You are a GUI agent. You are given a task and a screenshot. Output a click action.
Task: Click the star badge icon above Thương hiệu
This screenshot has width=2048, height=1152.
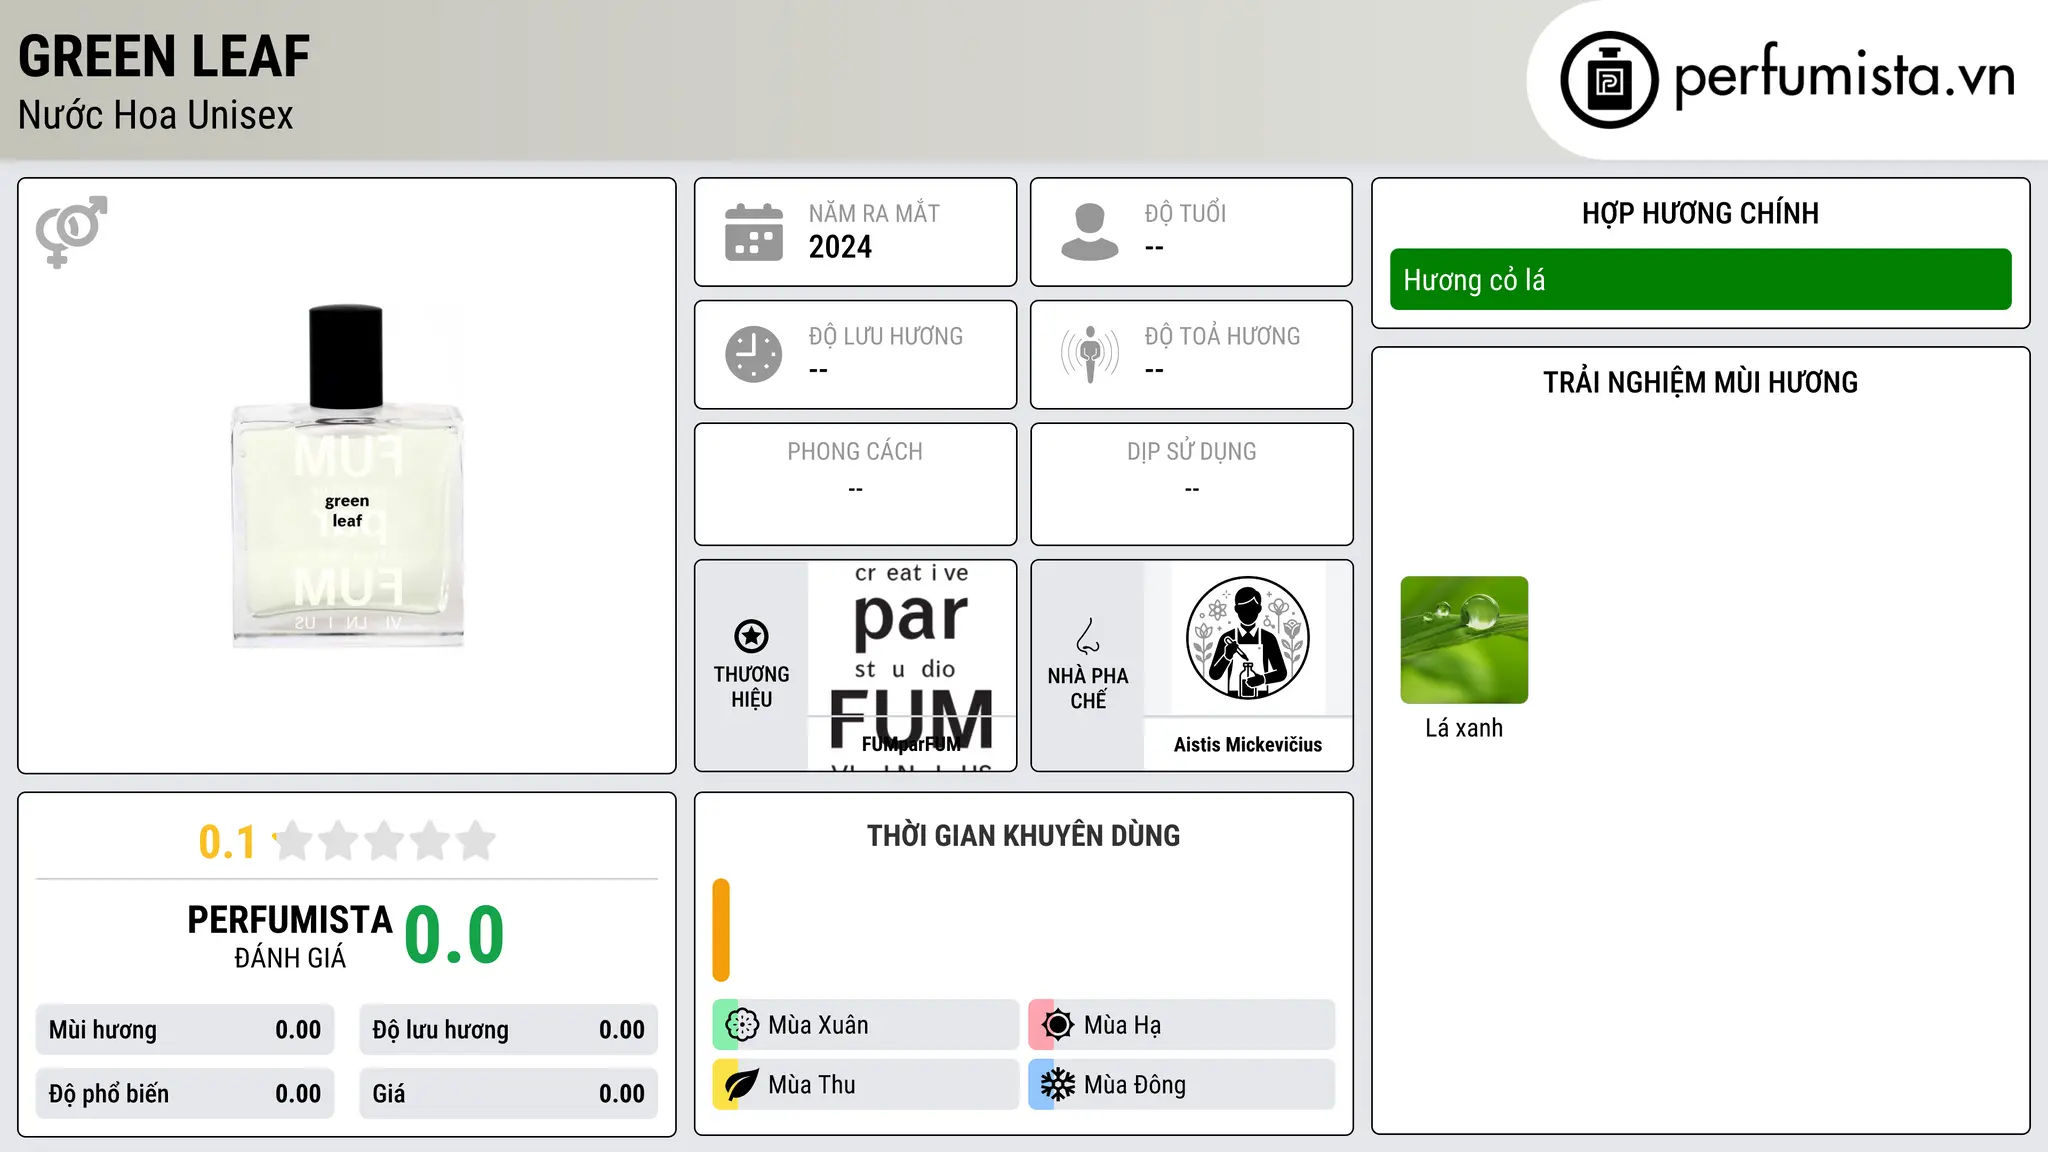pyautogui.click(x=751, y=636)
